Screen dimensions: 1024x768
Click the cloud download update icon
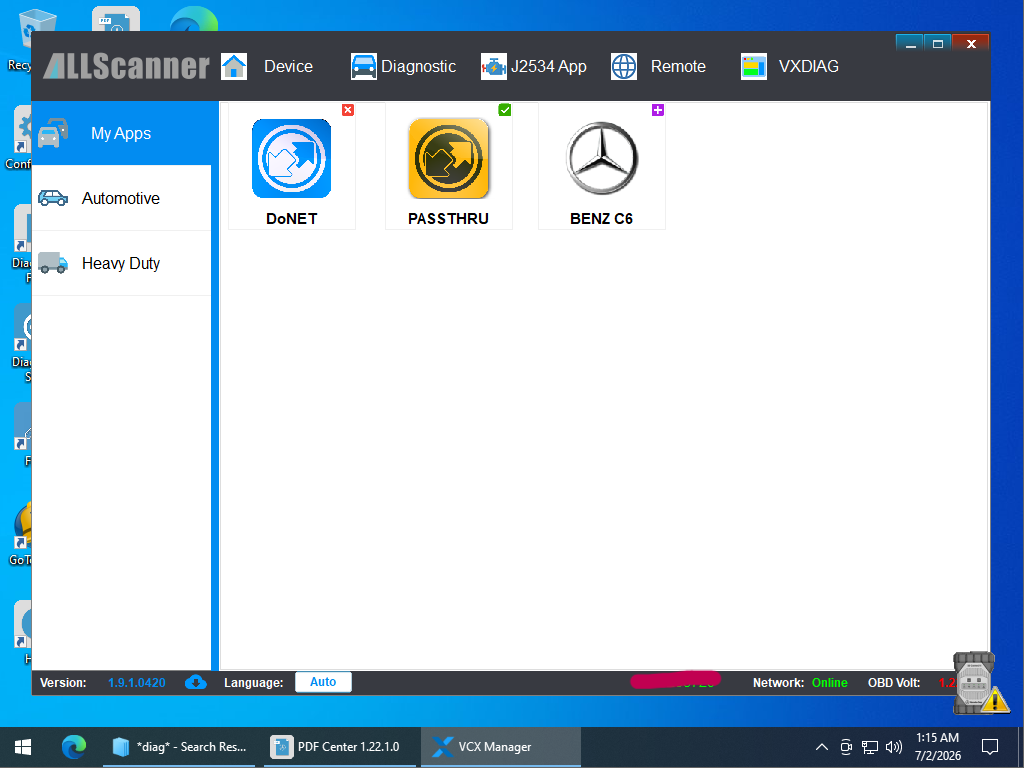click(x=196, y=682)
